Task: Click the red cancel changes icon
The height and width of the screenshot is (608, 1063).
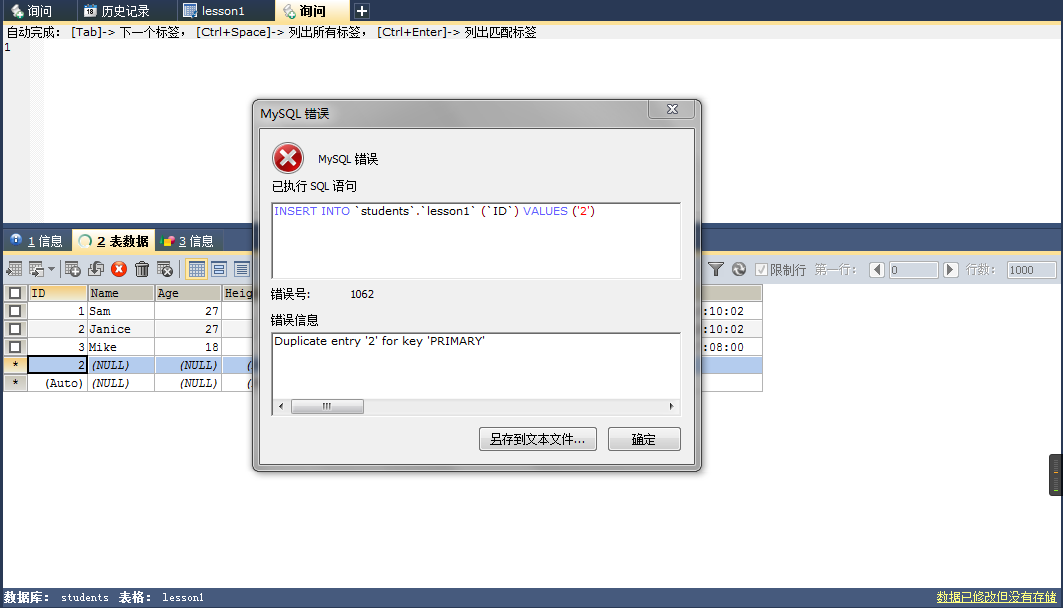Action: click(x=119, y=269)
